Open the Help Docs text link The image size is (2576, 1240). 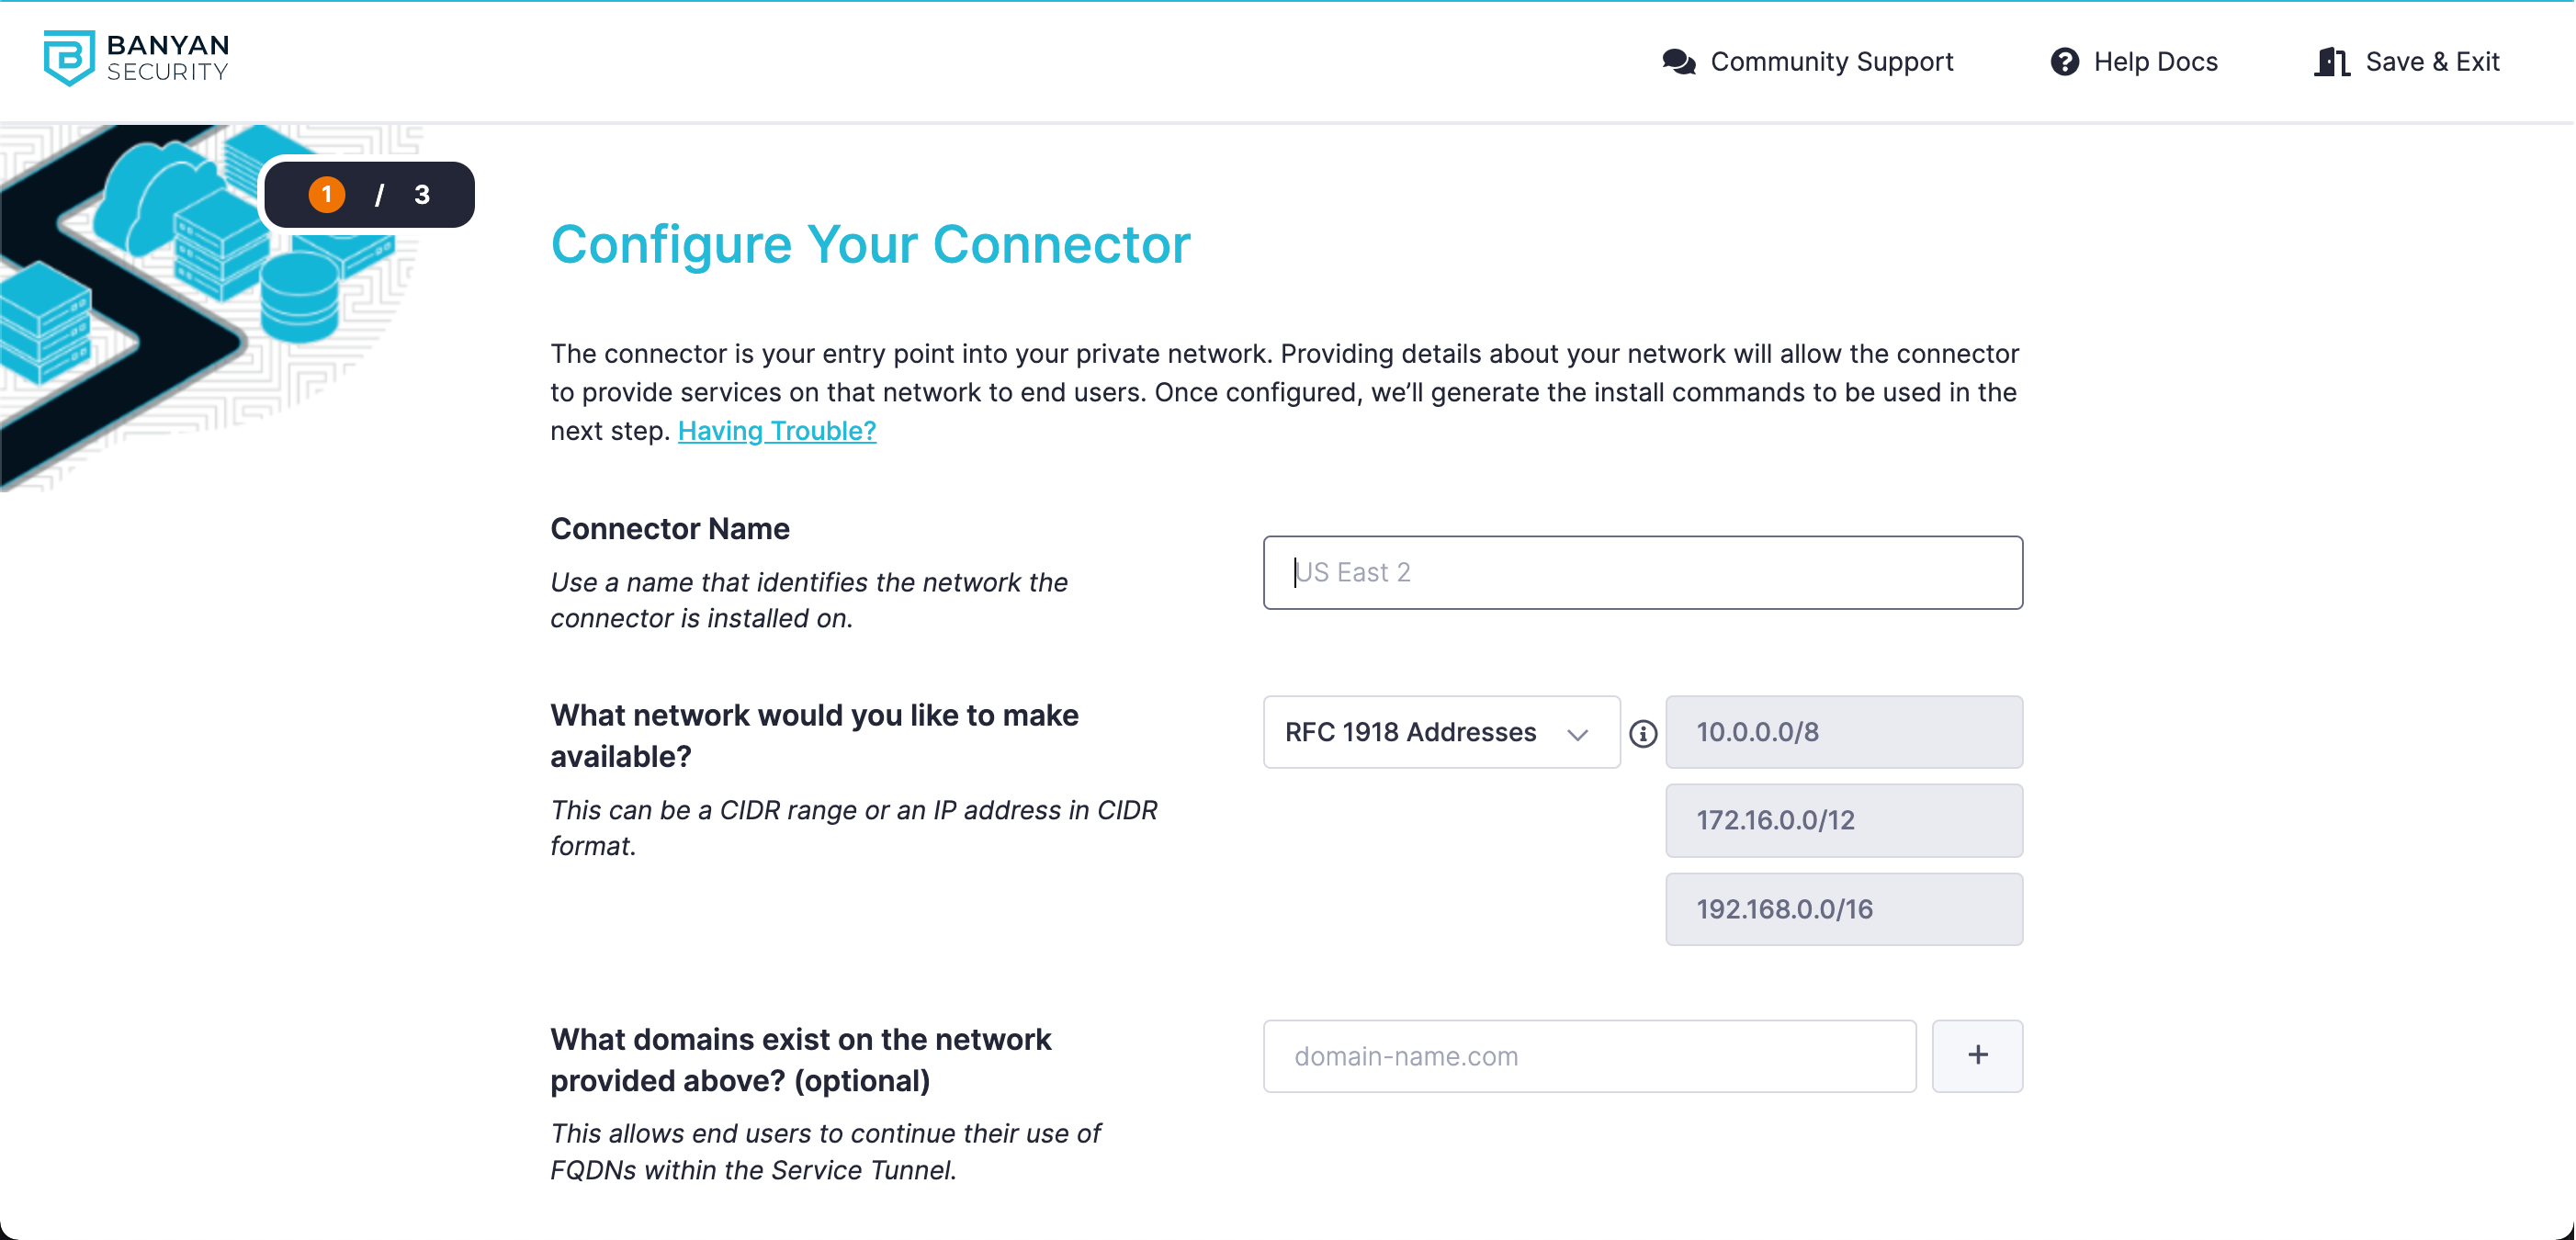coord(2155,62)
